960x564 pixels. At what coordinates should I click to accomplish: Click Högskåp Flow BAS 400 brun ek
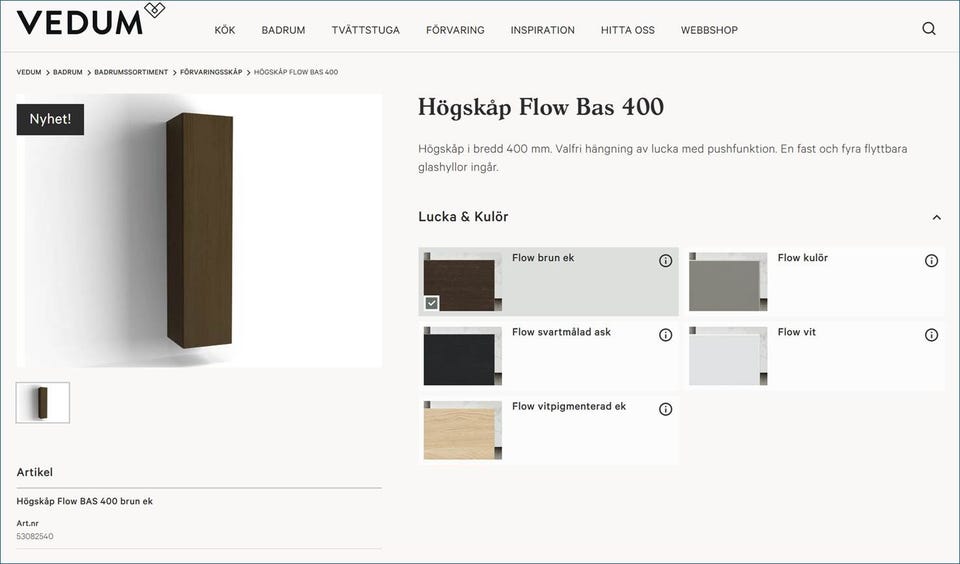click(84, 501)
